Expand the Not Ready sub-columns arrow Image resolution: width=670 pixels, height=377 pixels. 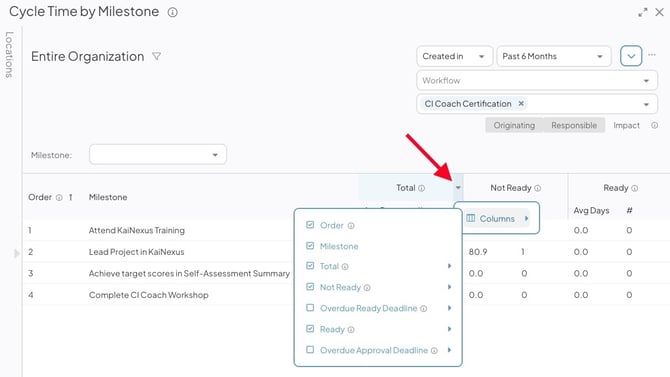click(449, 287)
